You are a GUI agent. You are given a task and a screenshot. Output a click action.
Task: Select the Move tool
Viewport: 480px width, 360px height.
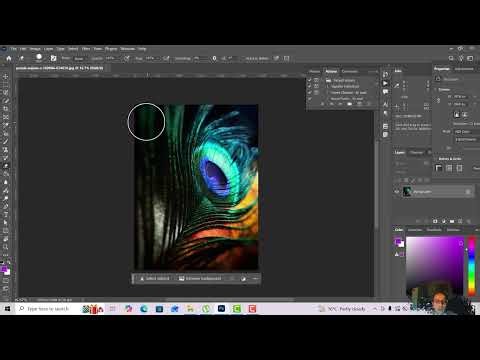[6, 76]
